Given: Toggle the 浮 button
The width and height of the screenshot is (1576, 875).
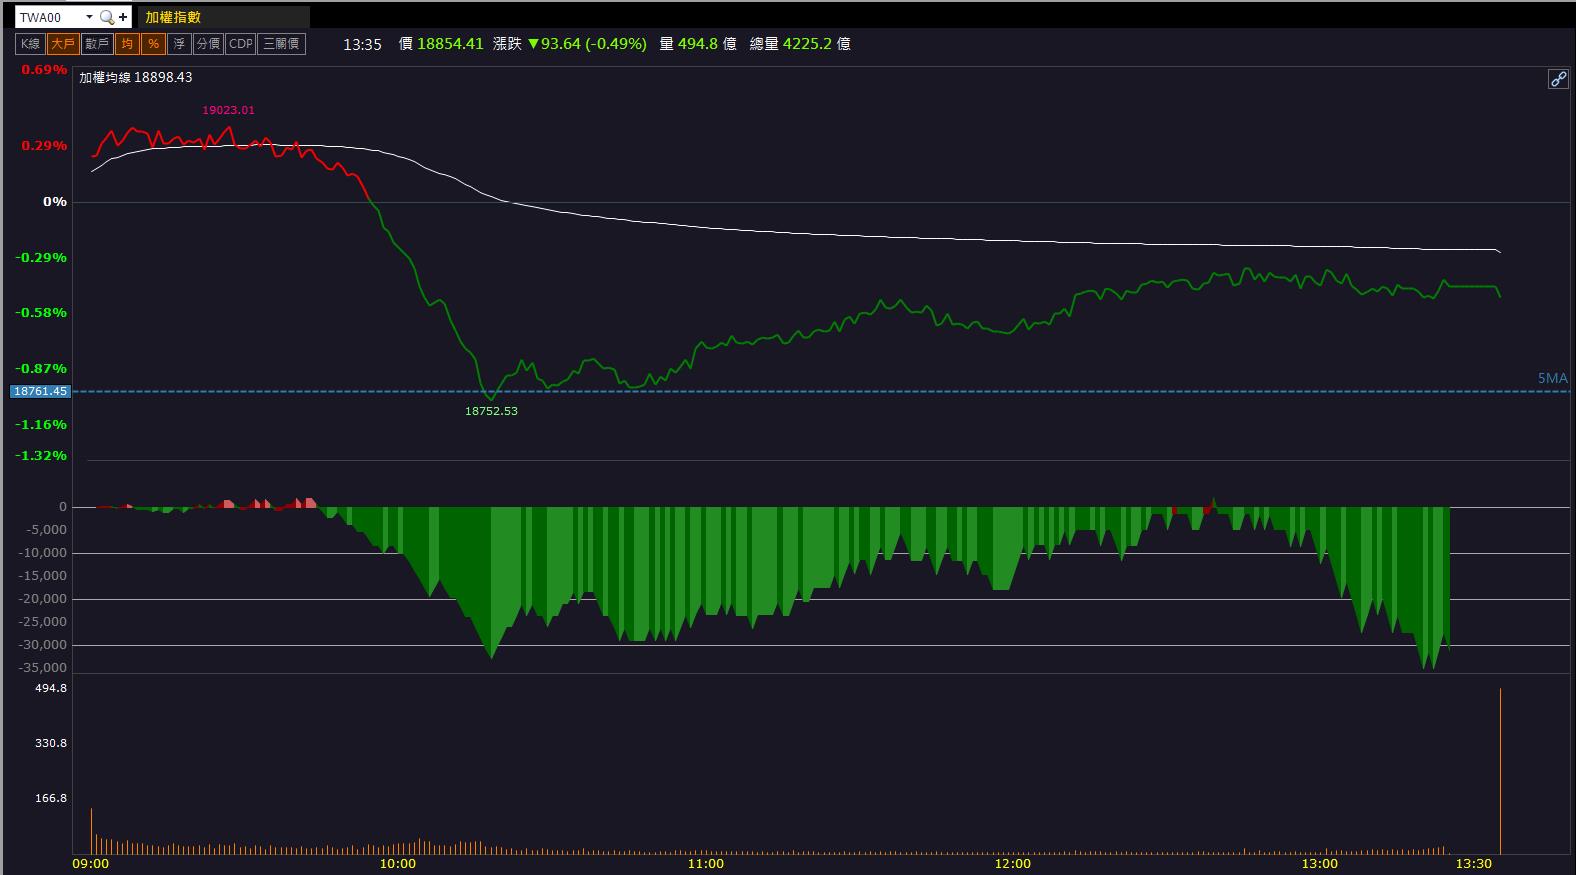Looking at the screenshot, I should [x=179, y=44].
